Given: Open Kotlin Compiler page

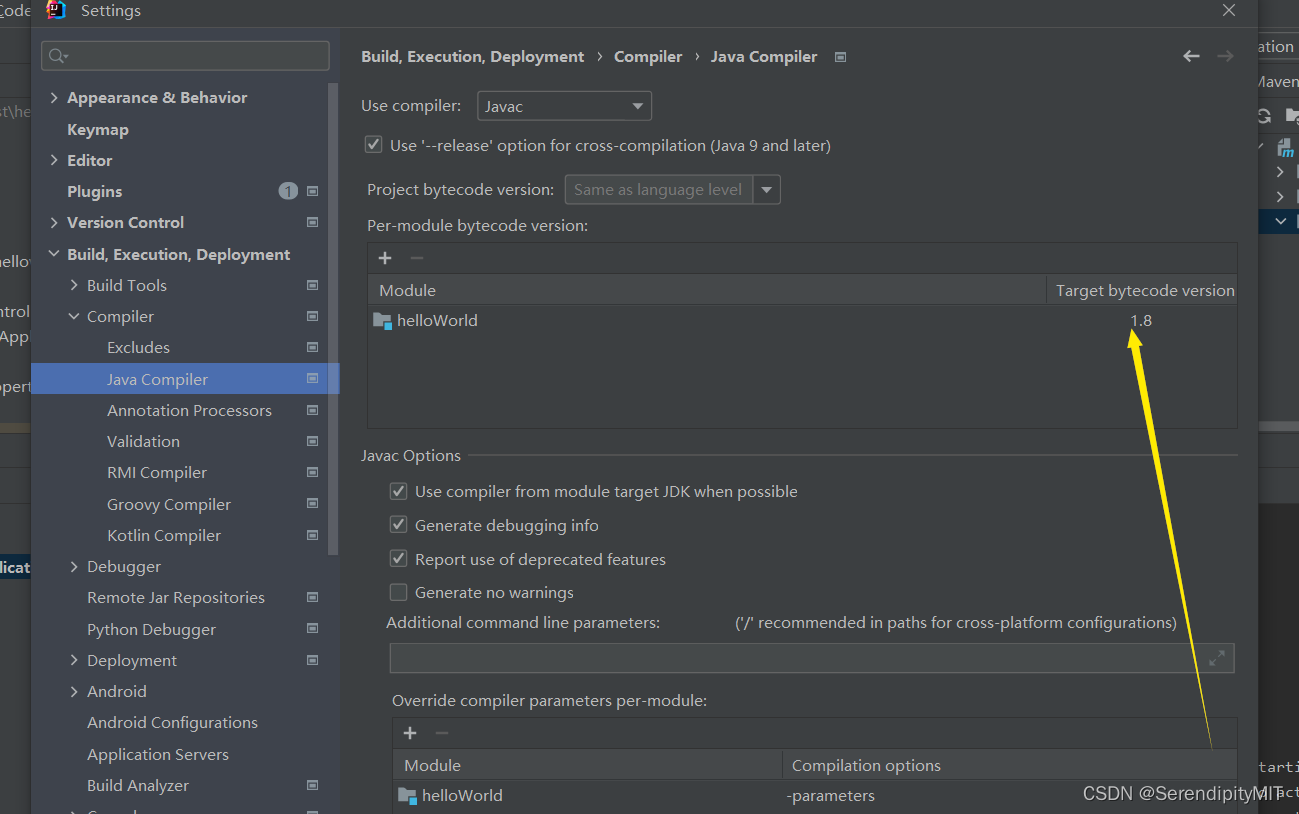Looking at the screenshot, I should 164,535.
